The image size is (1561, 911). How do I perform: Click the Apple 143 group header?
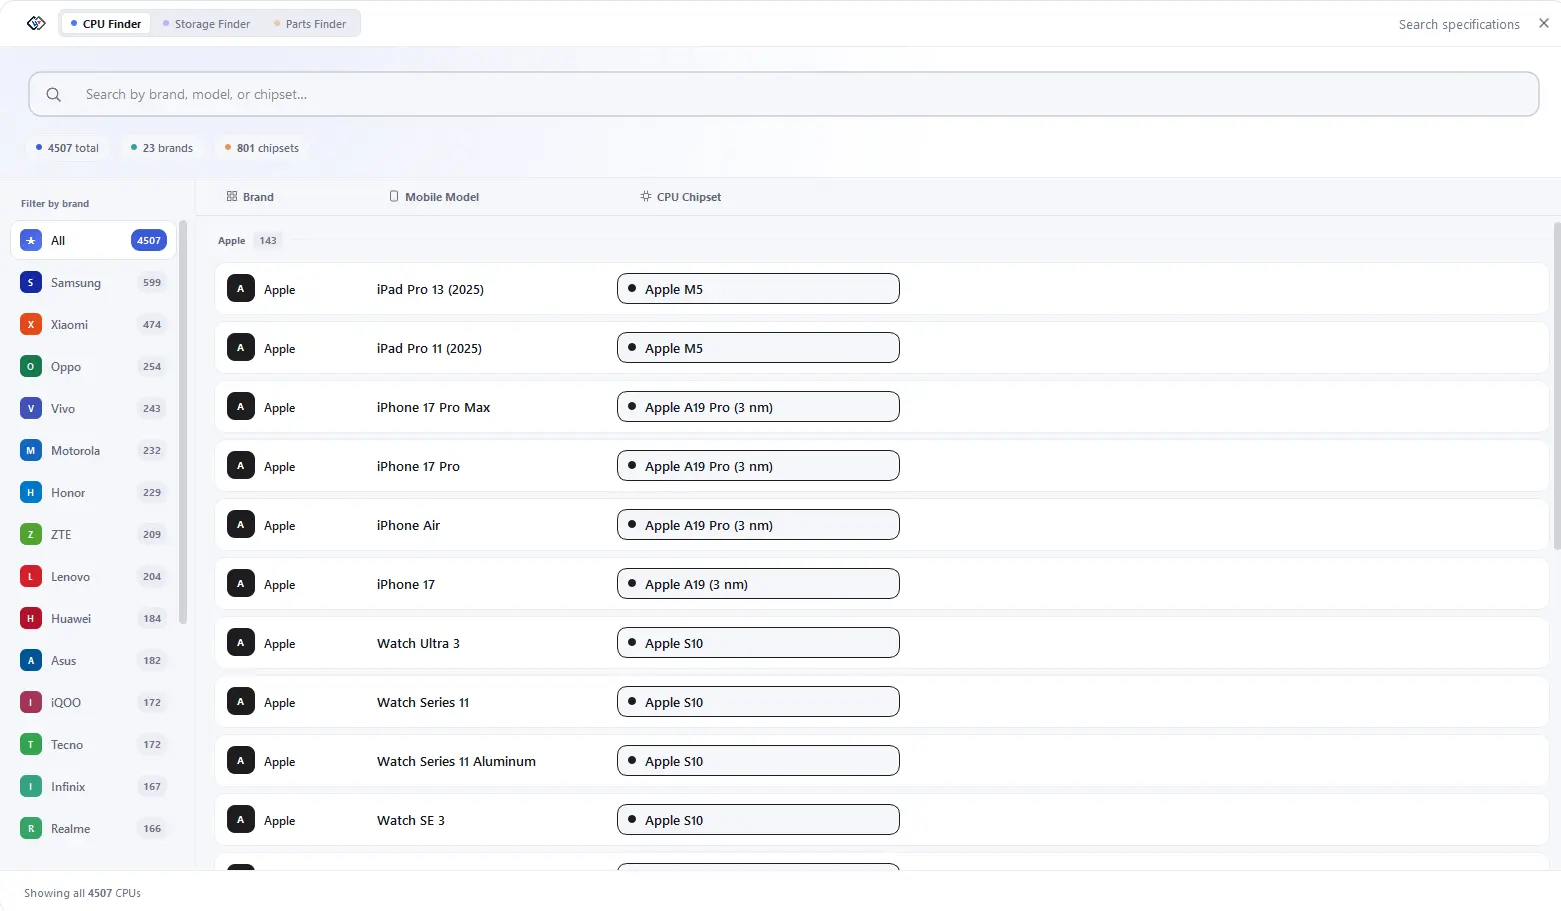pyautogui.click(x=249, y=240)
